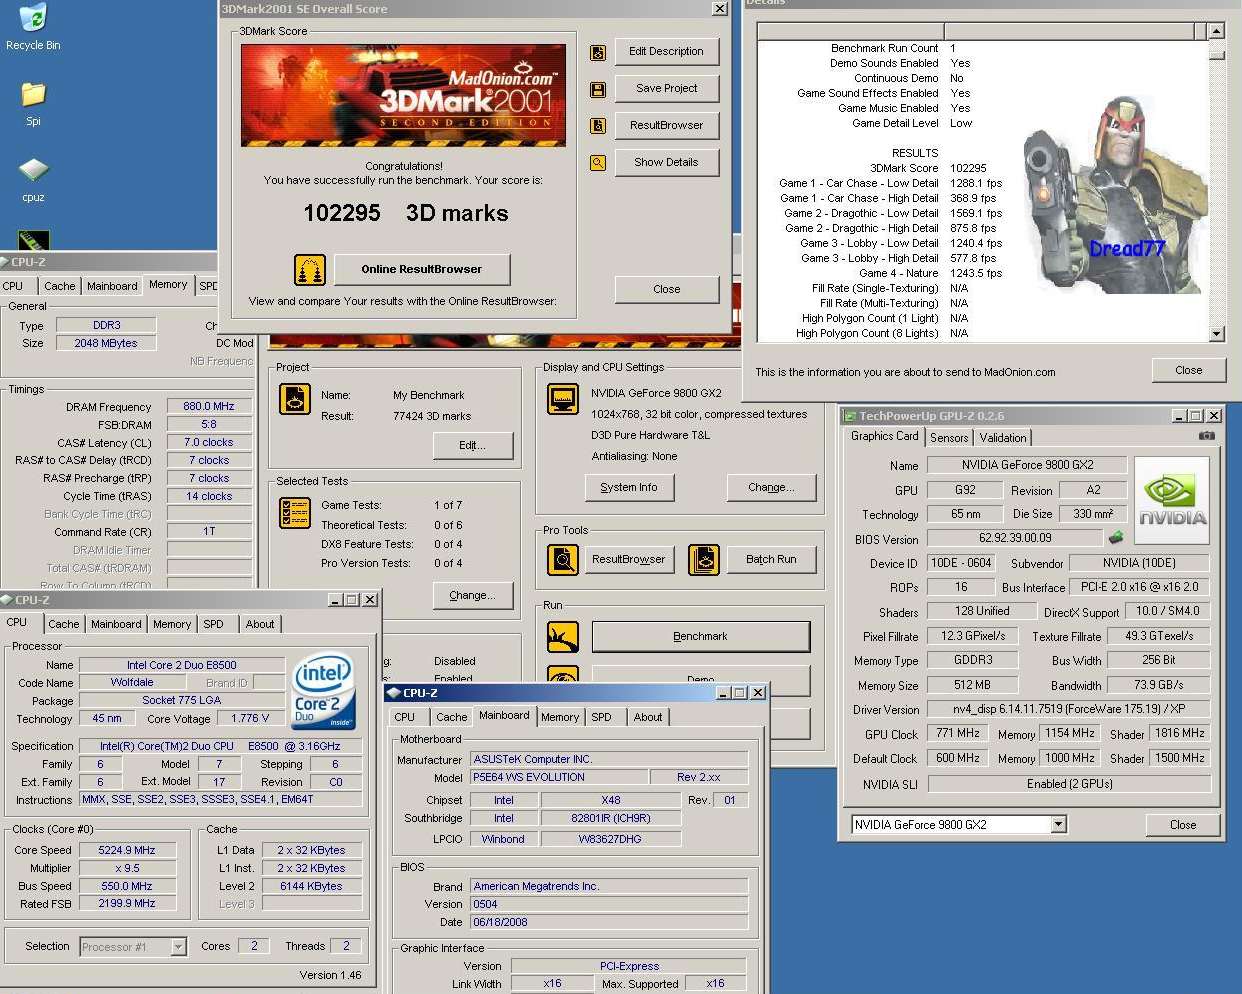Image resolution: width=1242 pixels, height=994 pixels.
Task: Click the Details list scrollbar down arrow
Action: point(1217,334)
